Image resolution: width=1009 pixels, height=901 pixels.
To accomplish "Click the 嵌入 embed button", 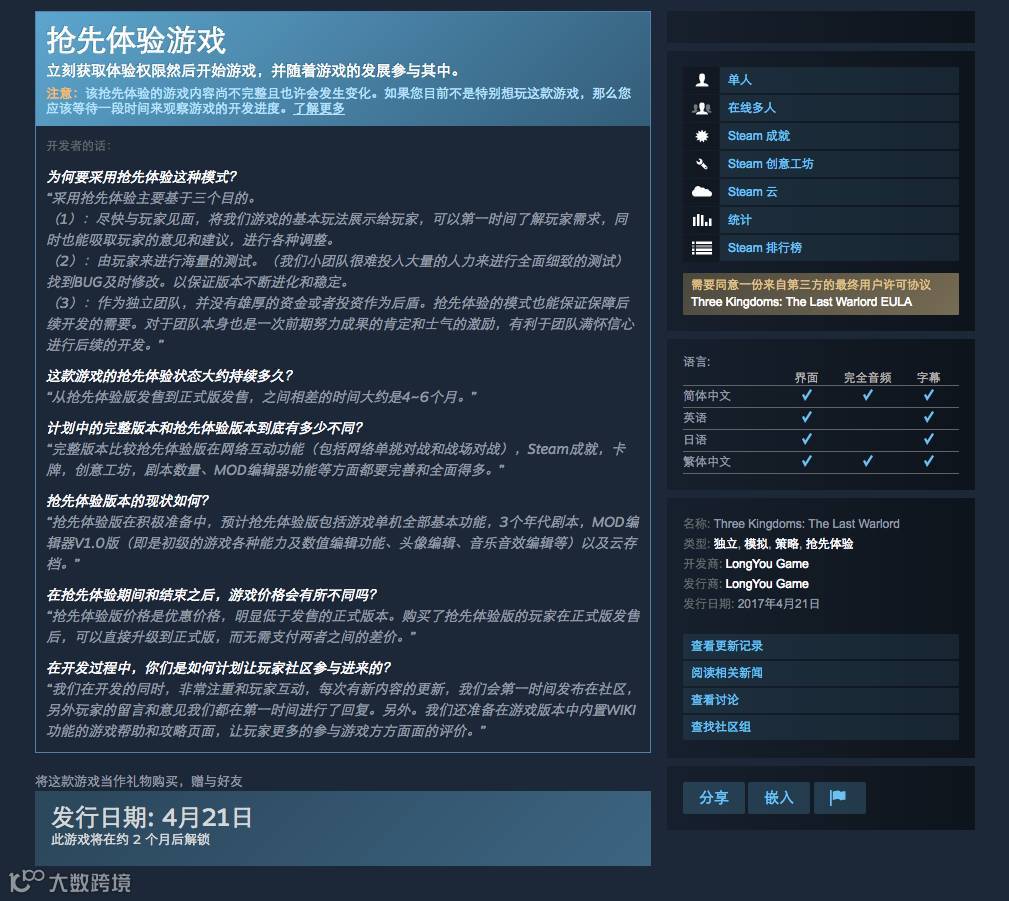I will [779, 798].
